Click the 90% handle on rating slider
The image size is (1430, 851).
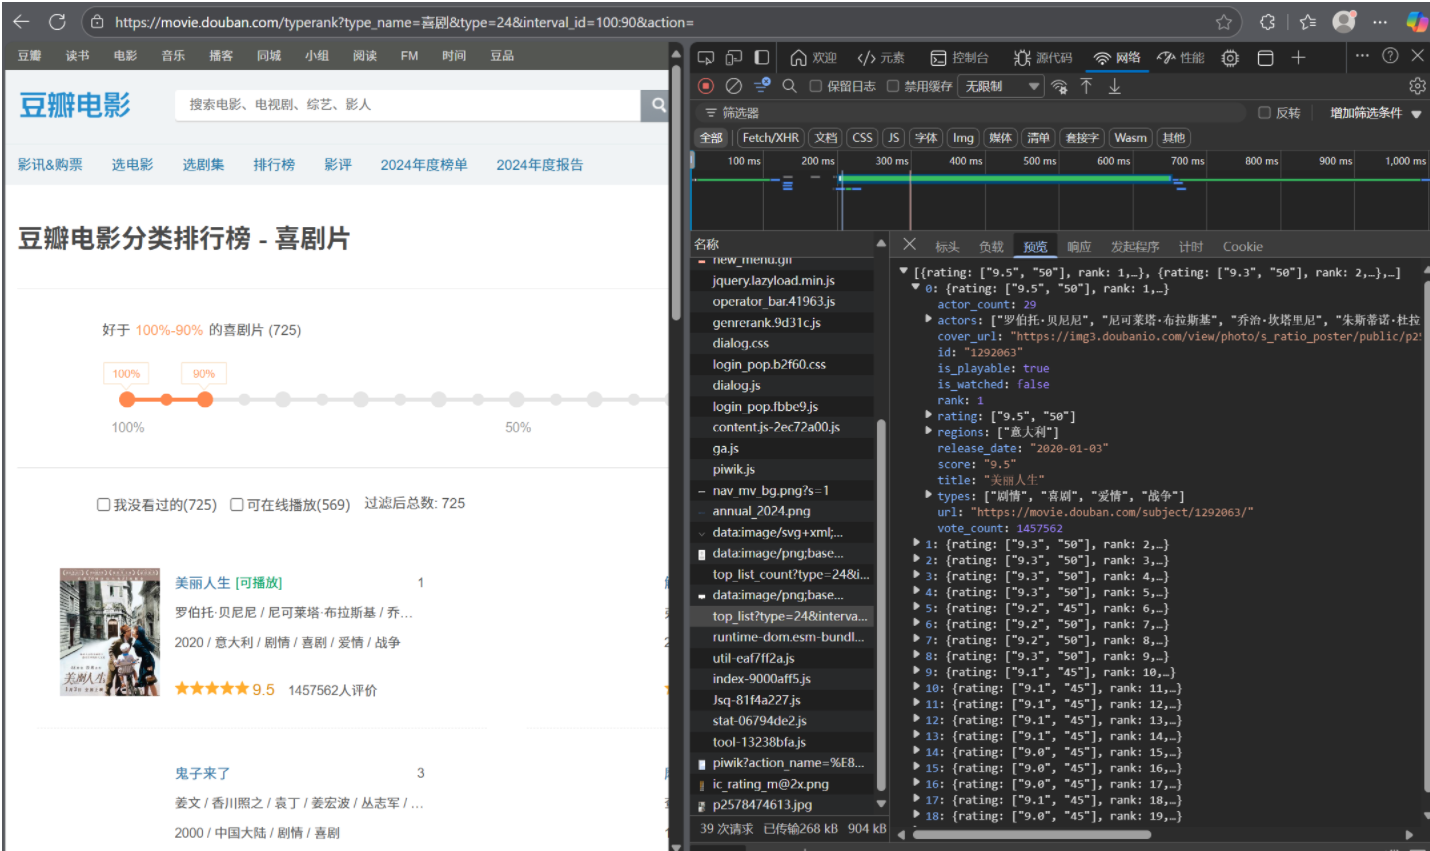click(205, 399)
